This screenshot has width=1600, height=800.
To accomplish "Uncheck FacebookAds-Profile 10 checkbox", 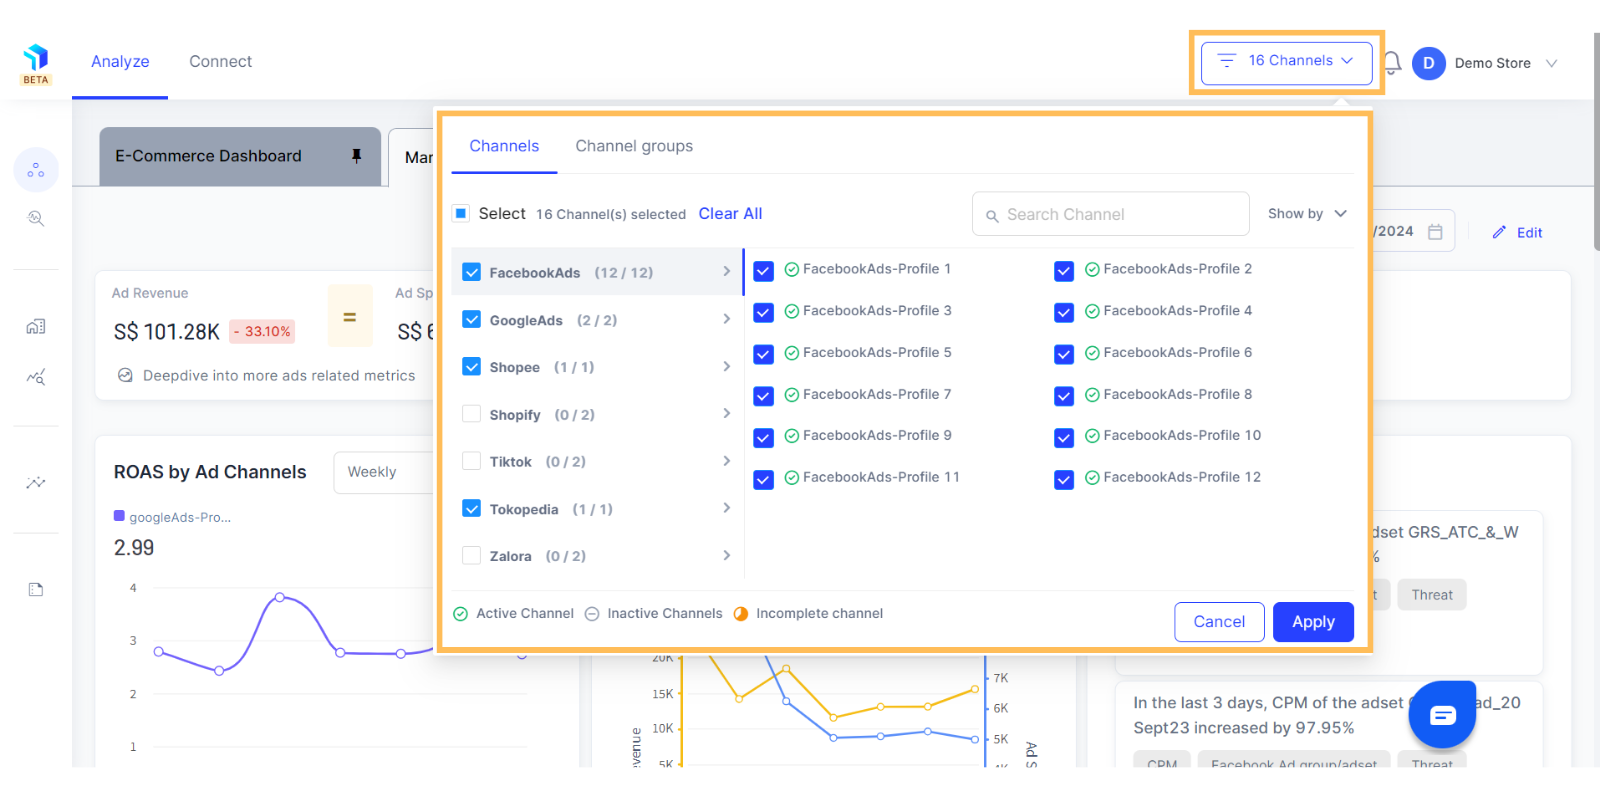I will pyautogui.click(x=1064, y=437).
